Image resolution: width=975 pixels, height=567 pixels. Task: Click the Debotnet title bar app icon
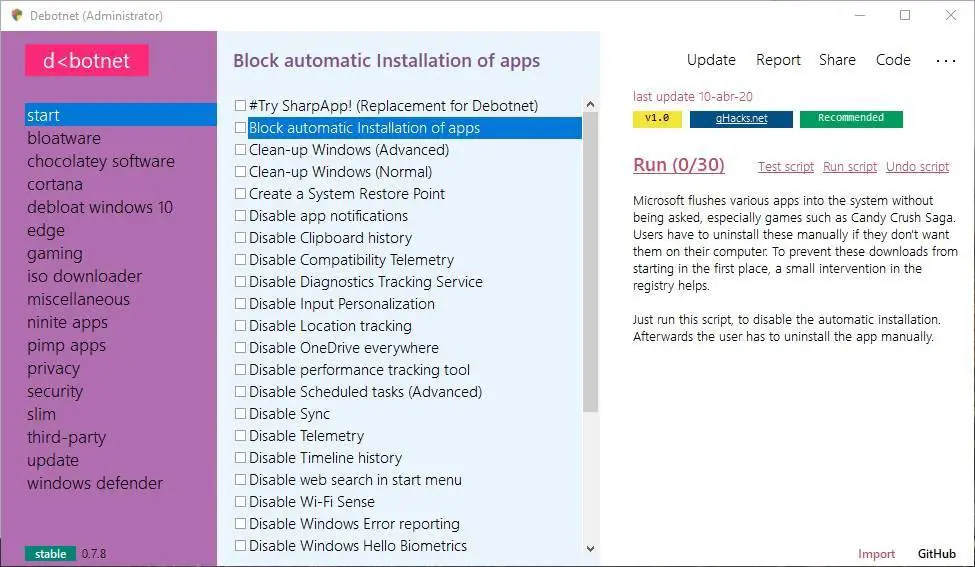pos(16,15)
